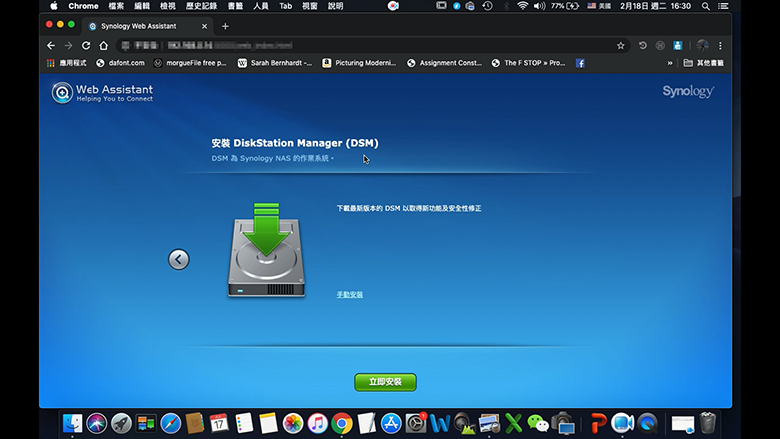The image size is (780, 439).
Task: Go to the Chrome home page icon
Action: (x=103, y=46)
